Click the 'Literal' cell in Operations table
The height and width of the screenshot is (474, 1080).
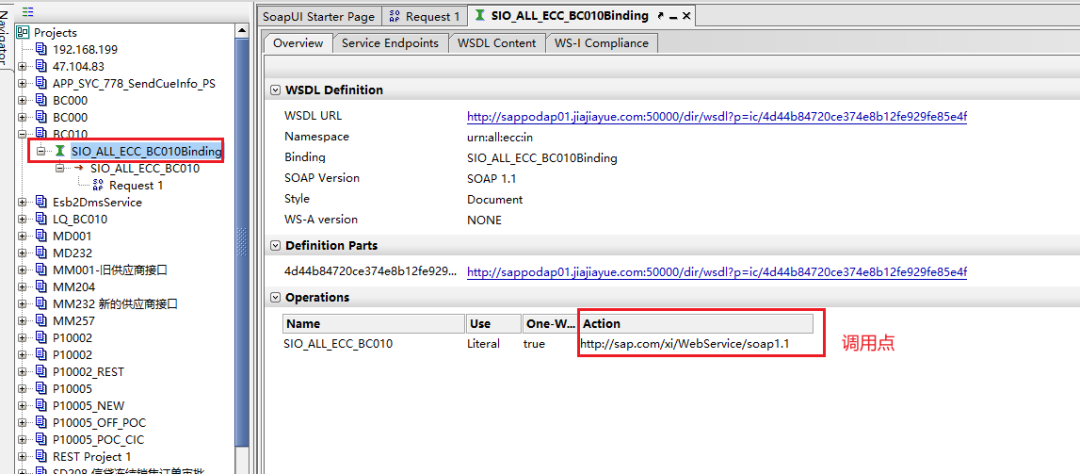tap(484, 343)
